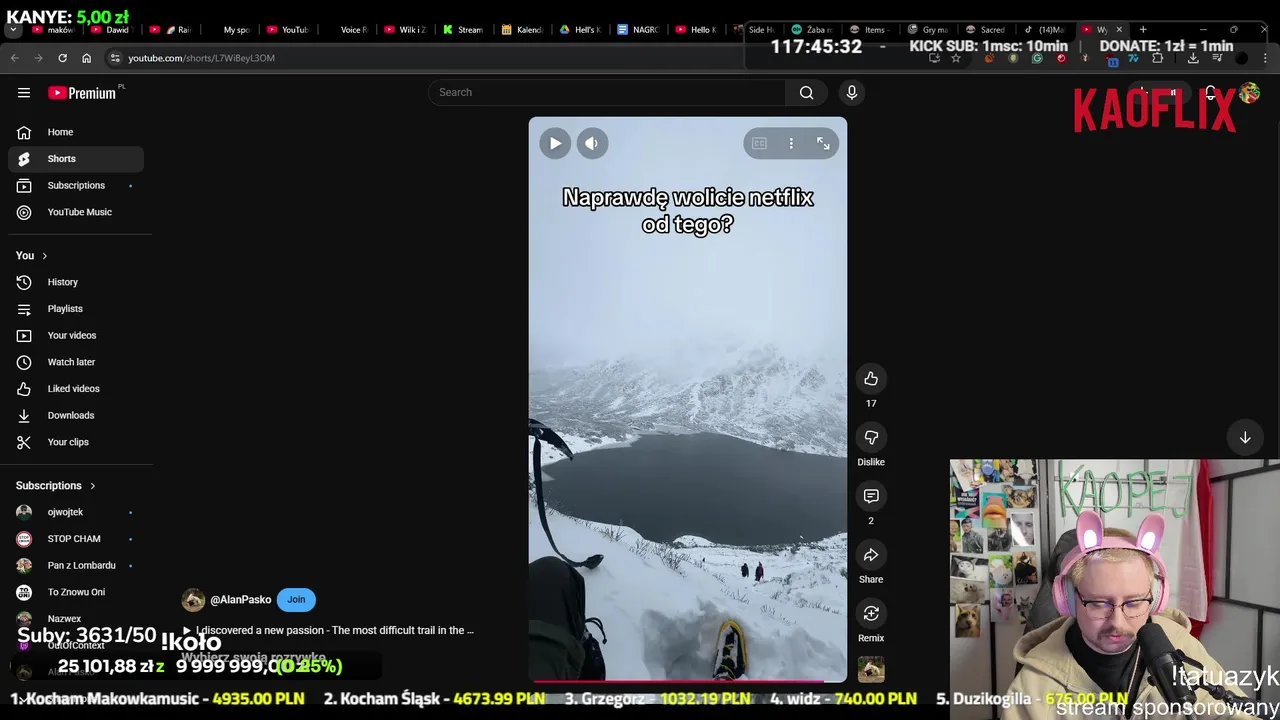Viewport: 1280px width, 720px height.
Task: Switch to the NAGRO browser tab
Action: tap(638, 30)
